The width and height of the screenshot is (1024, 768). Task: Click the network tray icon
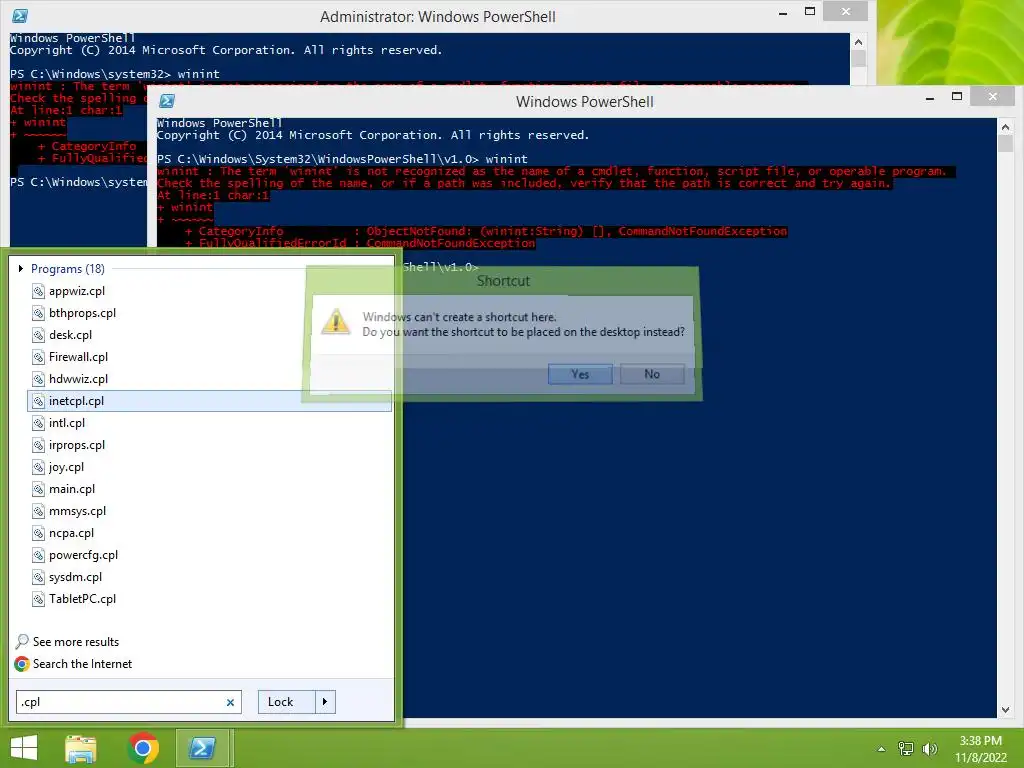pyautogui.click(x=906, y=749)
